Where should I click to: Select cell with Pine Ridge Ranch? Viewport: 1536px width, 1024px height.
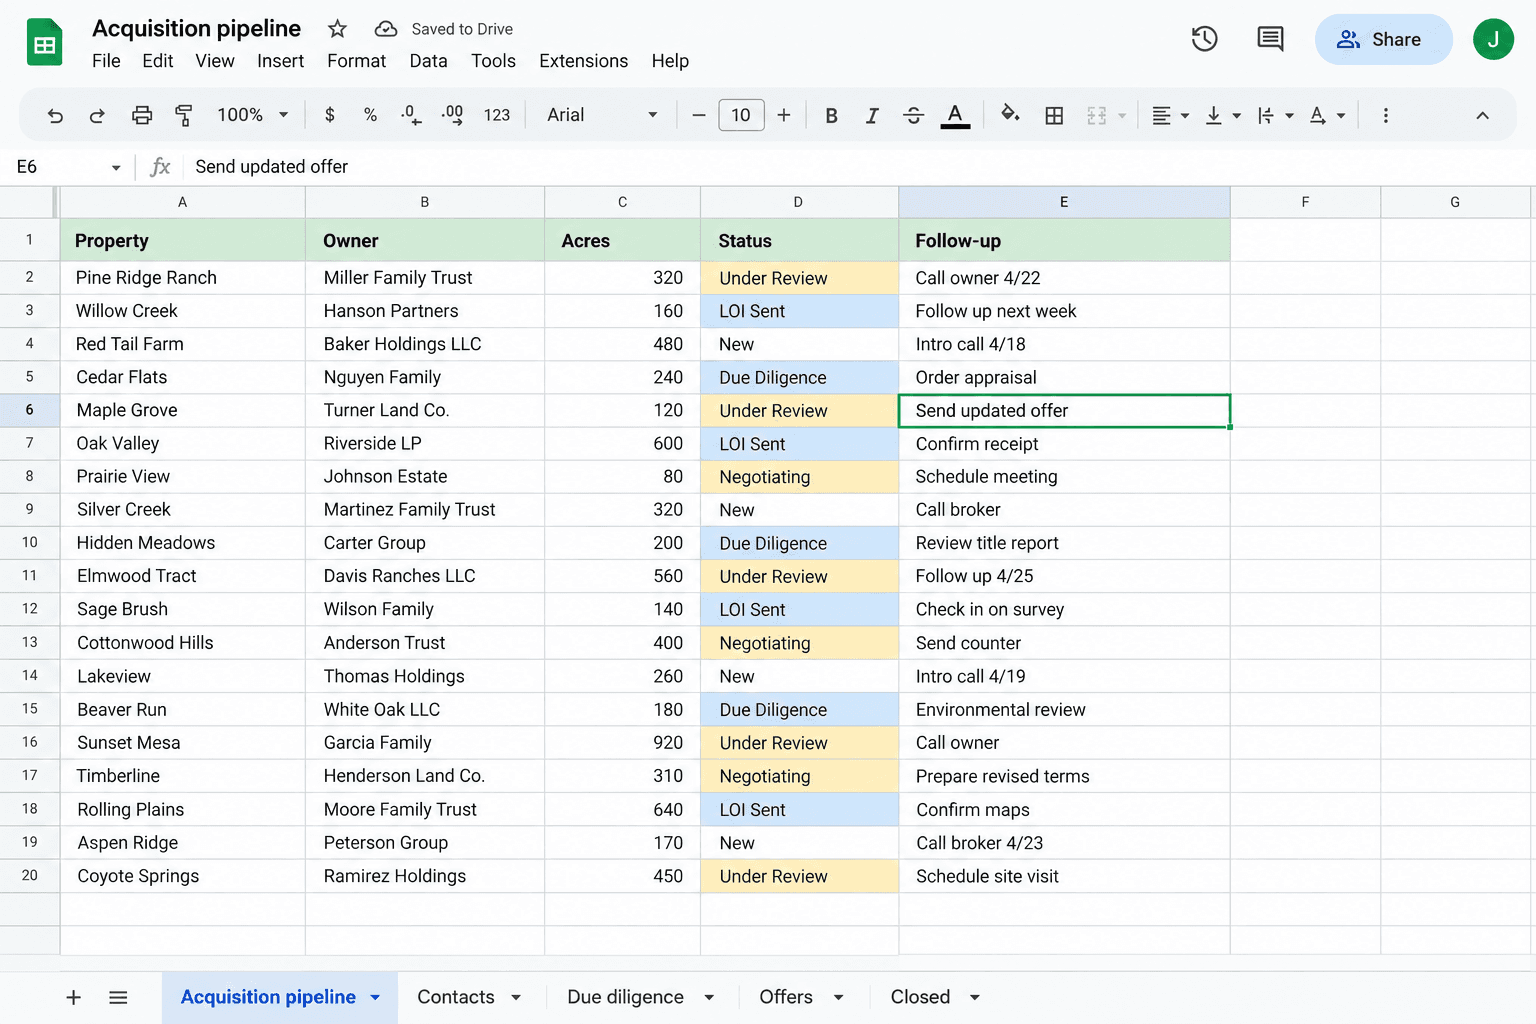click(x=183, y=278)
